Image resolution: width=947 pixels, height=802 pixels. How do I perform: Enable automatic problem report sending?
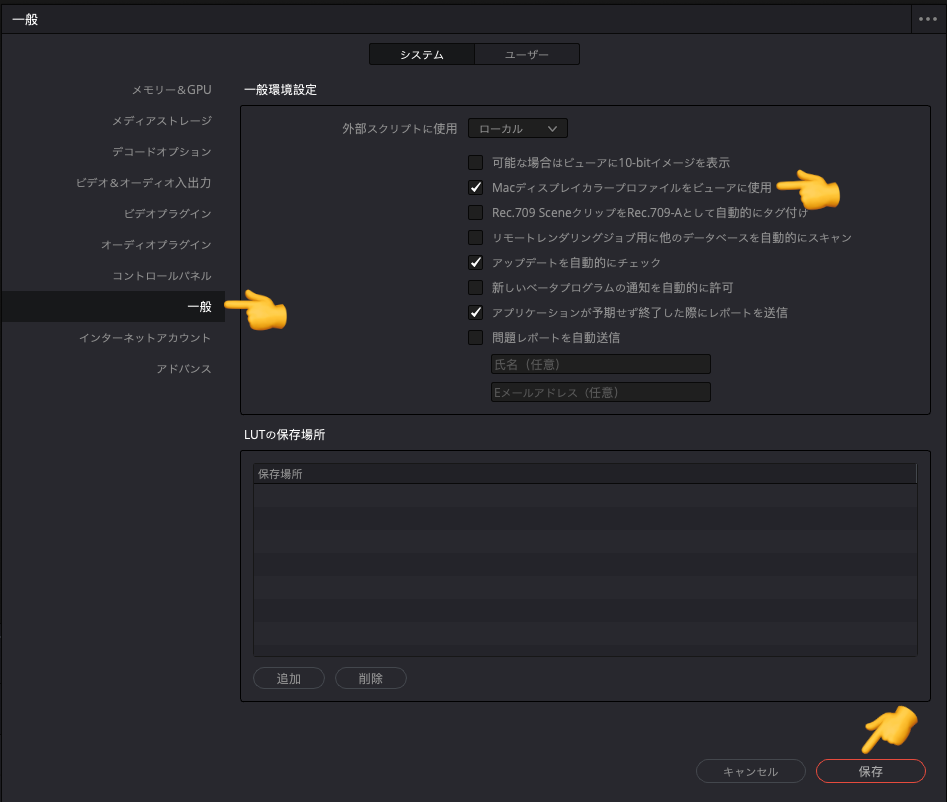click(476, 337)
